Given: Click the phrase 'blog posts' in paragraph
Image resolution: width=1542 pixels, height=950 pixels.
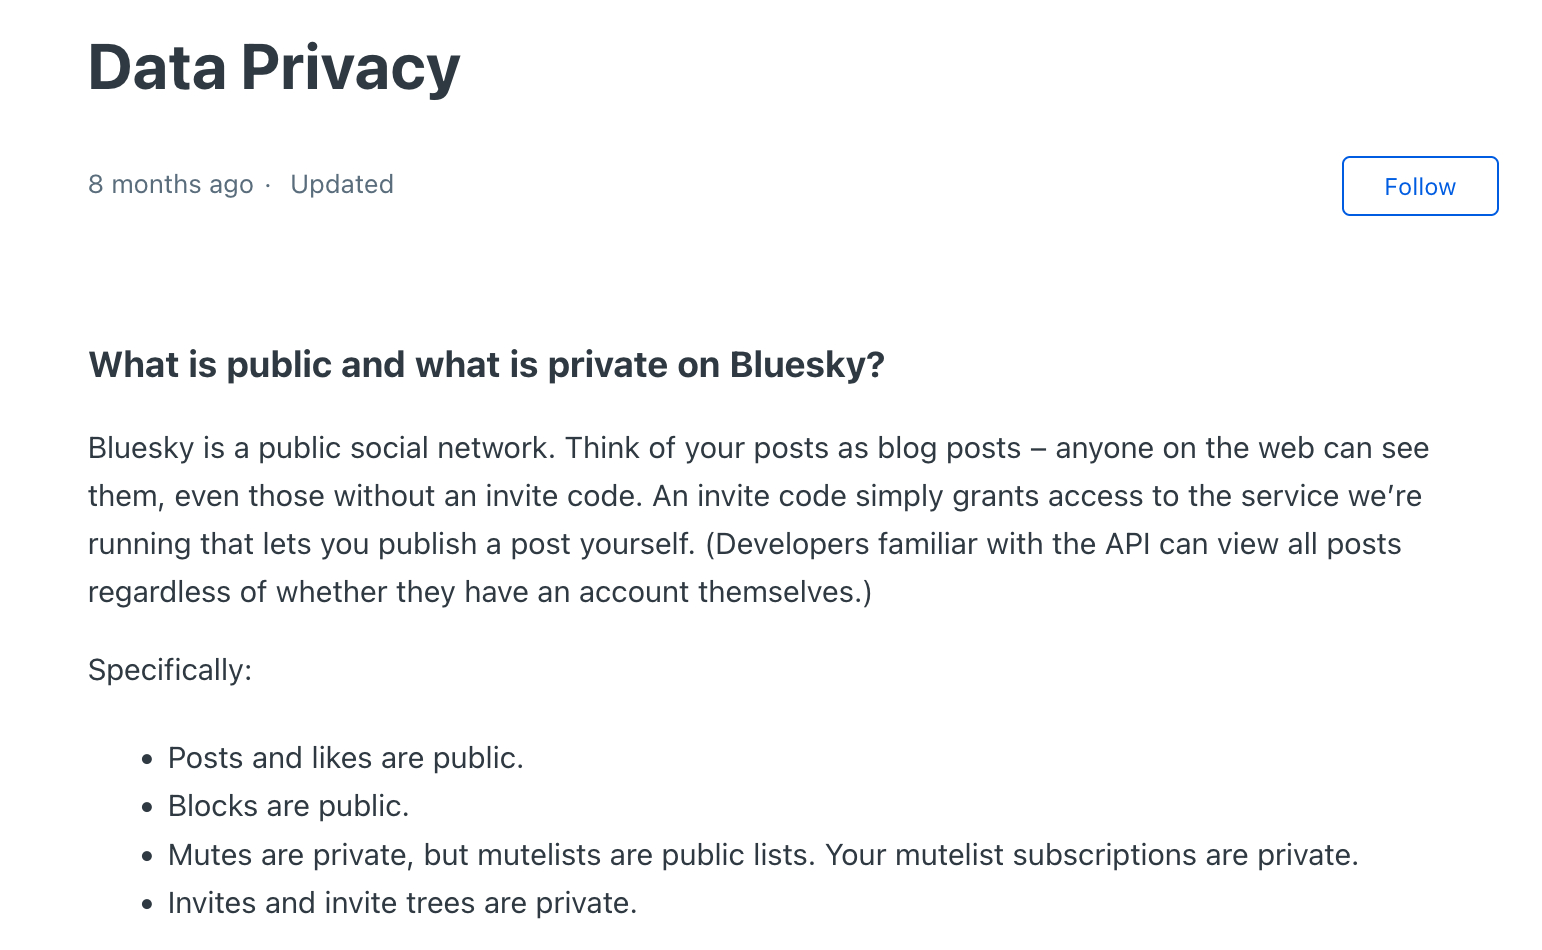Looking at the screenshot, I should tap(949, 448).
